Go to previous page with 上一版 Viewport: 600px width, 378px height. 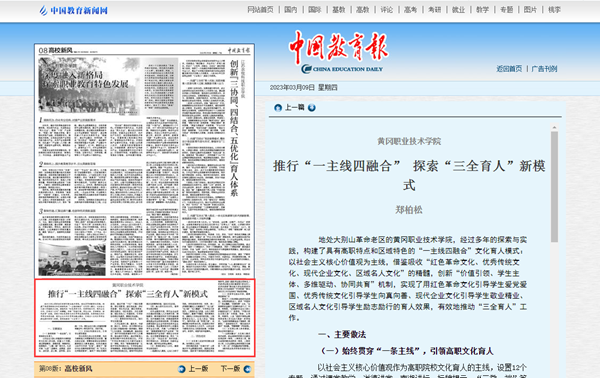click(x=198, y=369)
